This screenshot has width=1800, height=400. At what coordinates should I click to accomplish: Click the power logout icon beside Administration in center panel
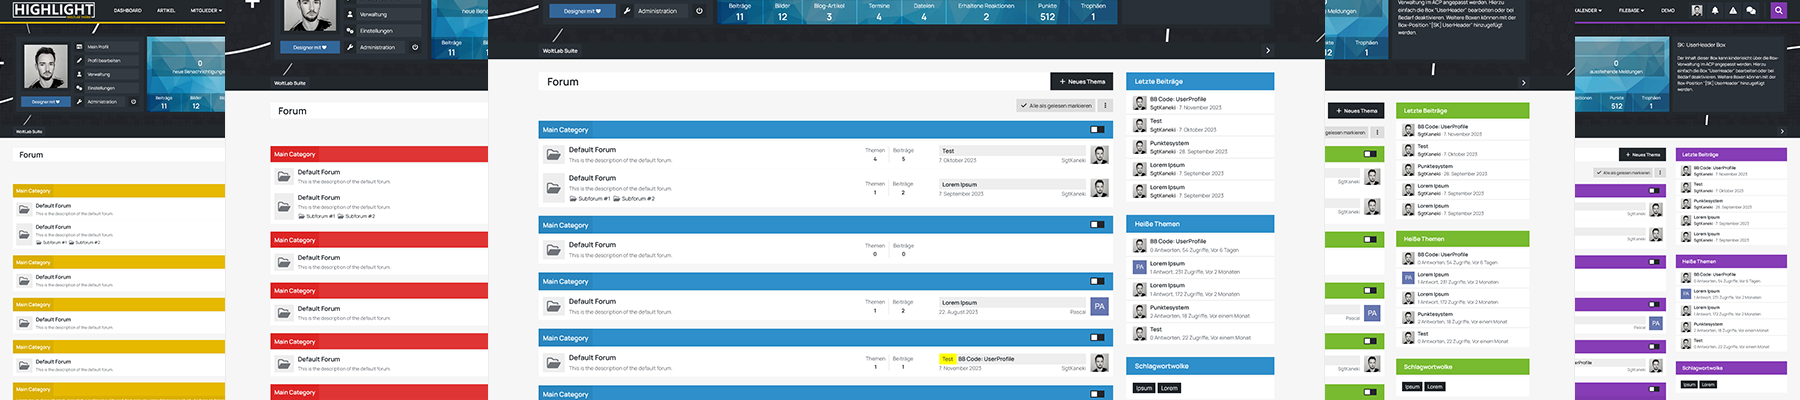click(x=699, y=11)
